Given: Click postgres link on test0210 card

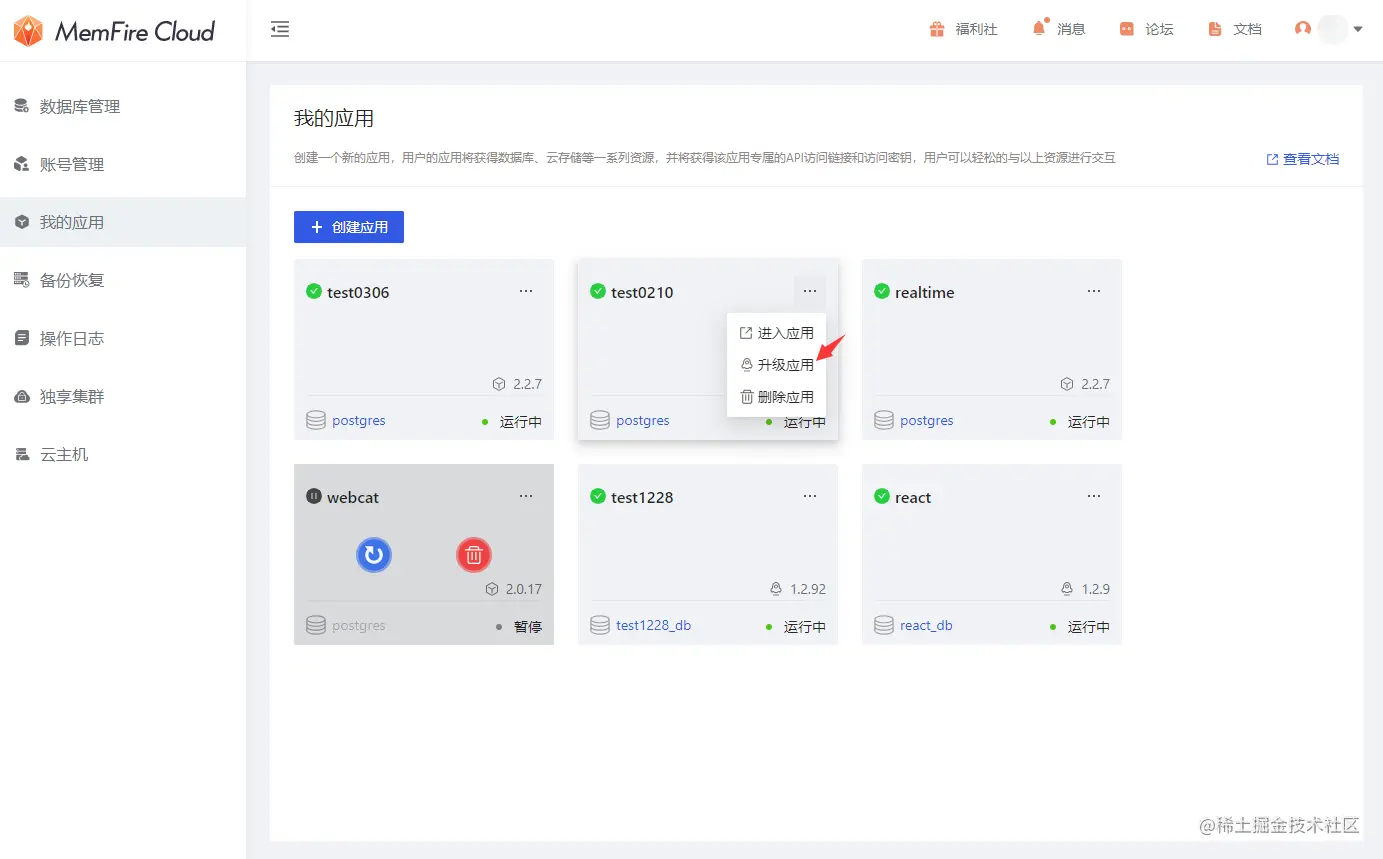Looking at the screenshot, I should (643, 421).
